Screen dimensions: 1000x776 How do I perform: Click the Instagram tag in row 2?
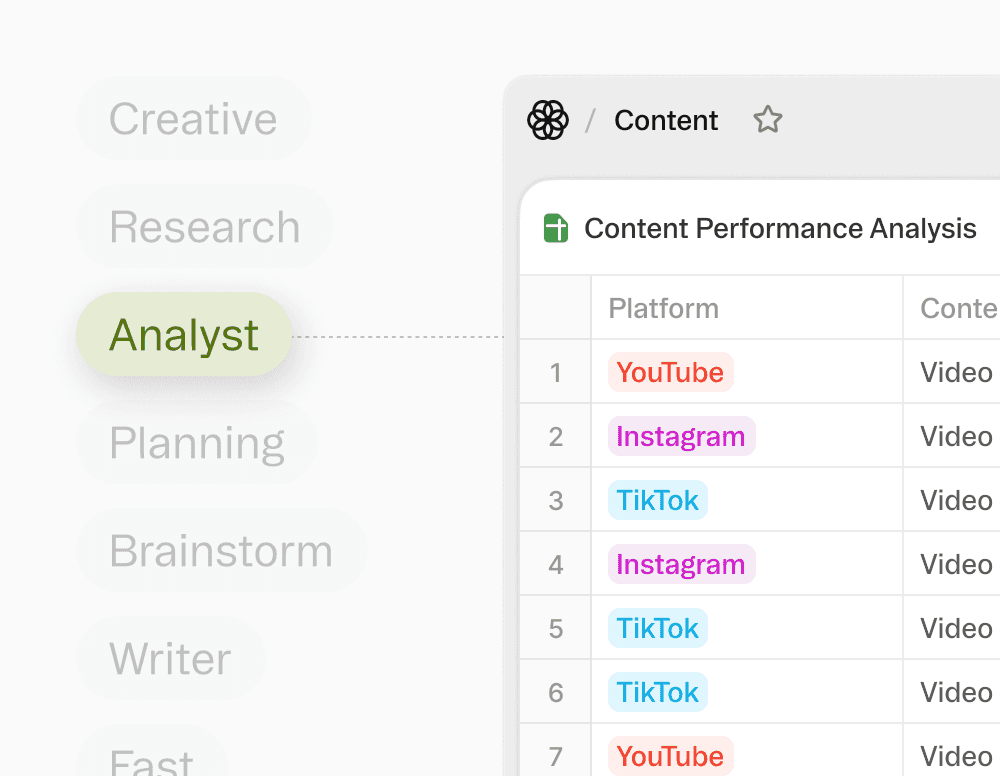pyautogui.click(x=680, y=437)
